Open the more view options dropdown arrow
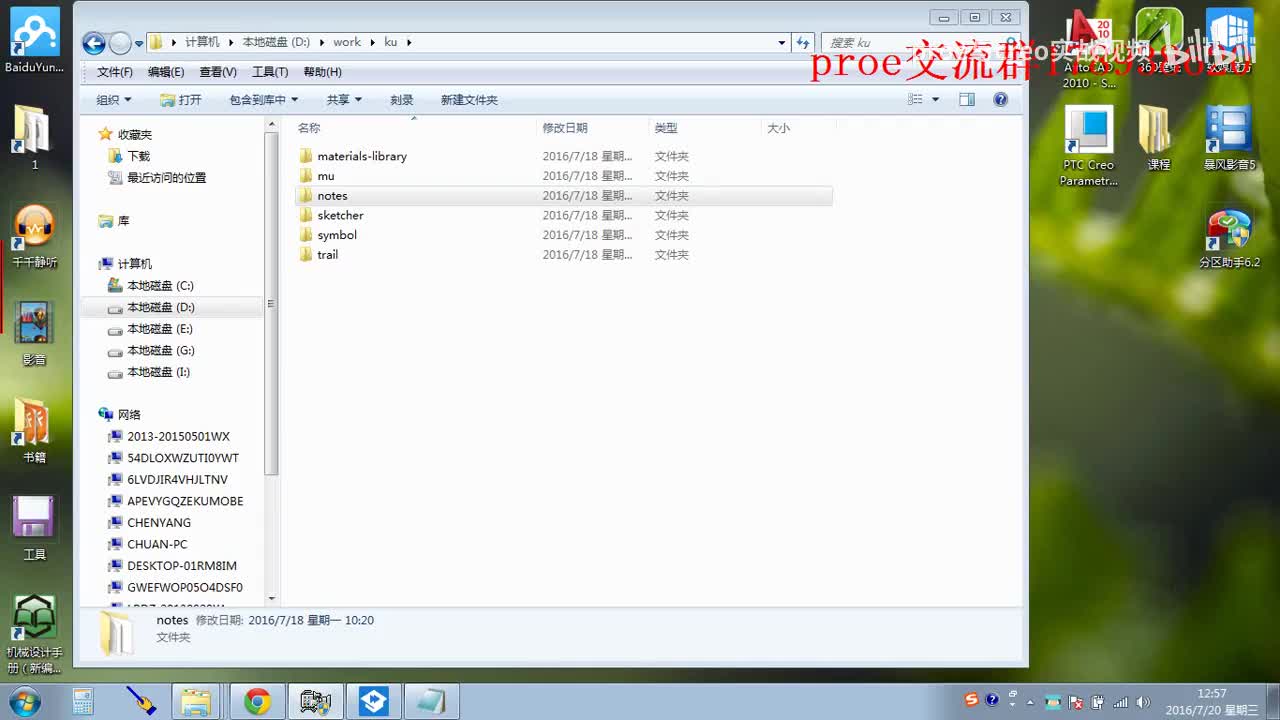 (936, 100)
